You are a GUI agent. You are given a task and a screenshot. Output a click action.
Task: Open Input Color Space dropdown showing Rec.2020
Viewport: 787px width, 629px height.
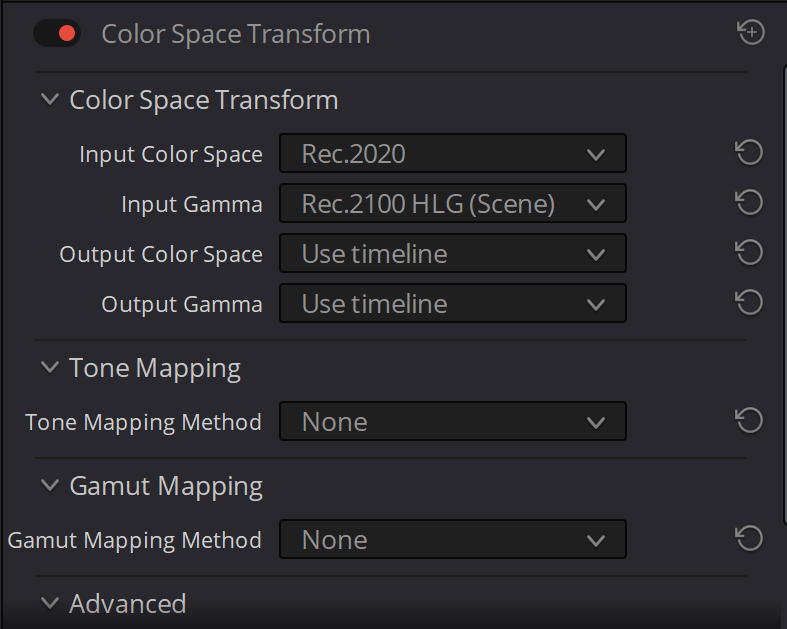453,153
